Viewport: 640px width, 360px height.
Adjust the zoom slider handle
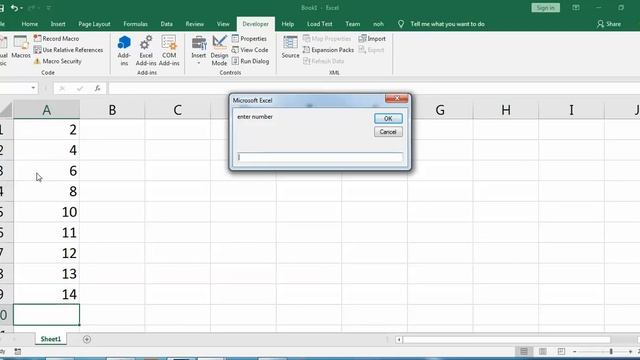point(611,351)
